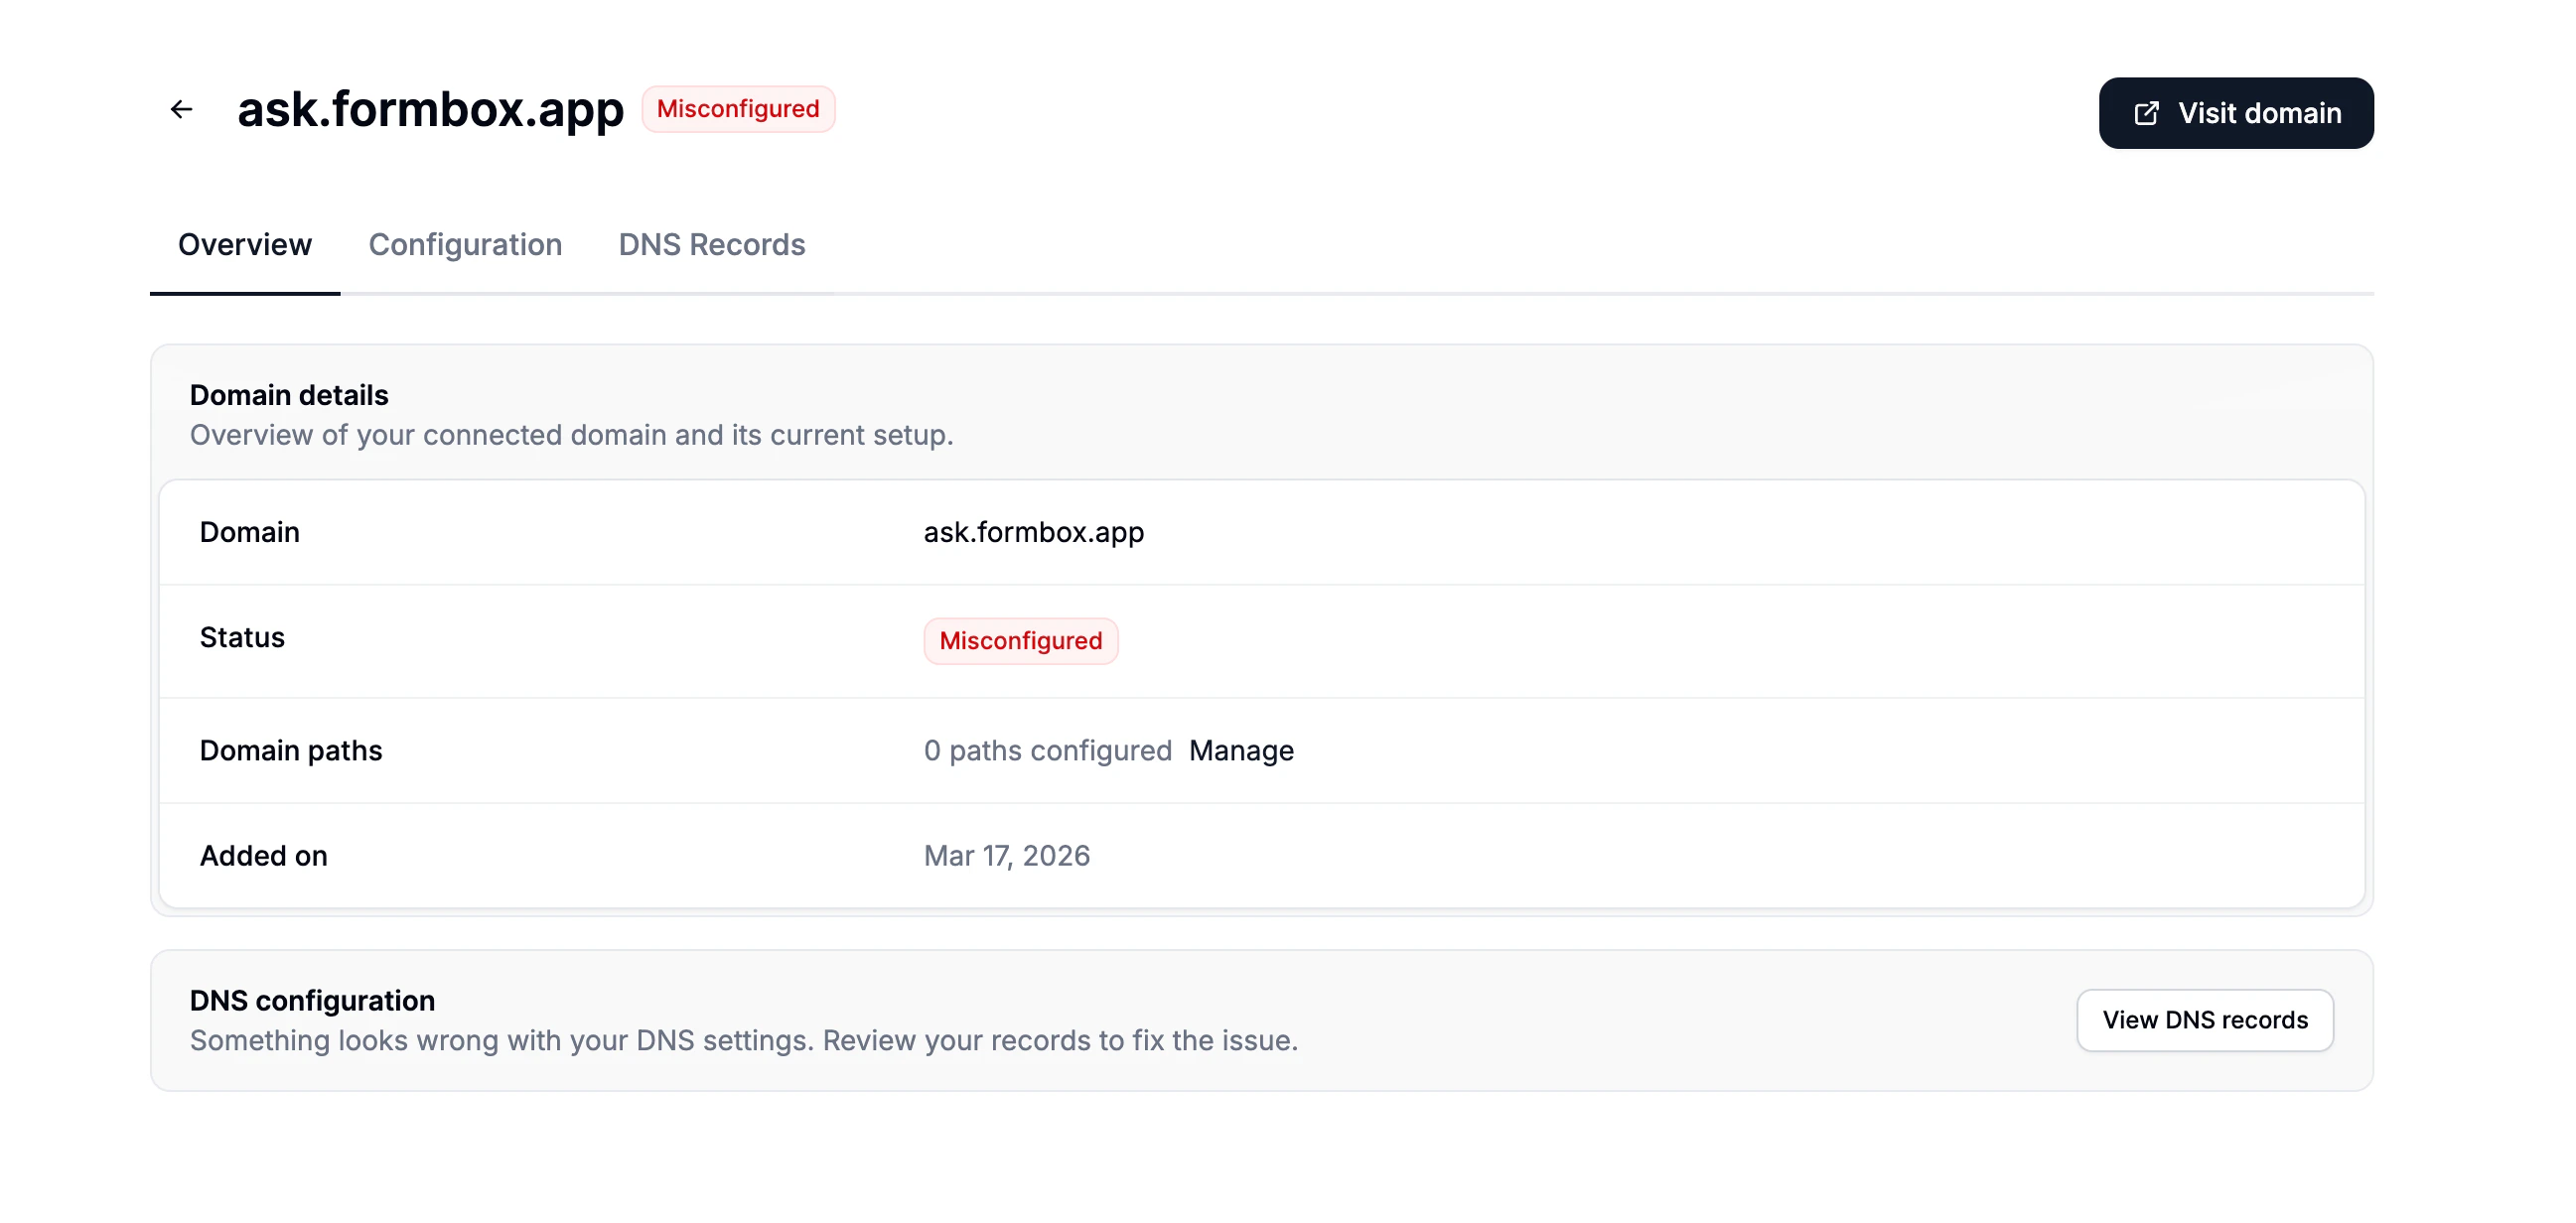Open the Visit domain button
Screen dimensions: 2576x1223
tap(2235, 113)
